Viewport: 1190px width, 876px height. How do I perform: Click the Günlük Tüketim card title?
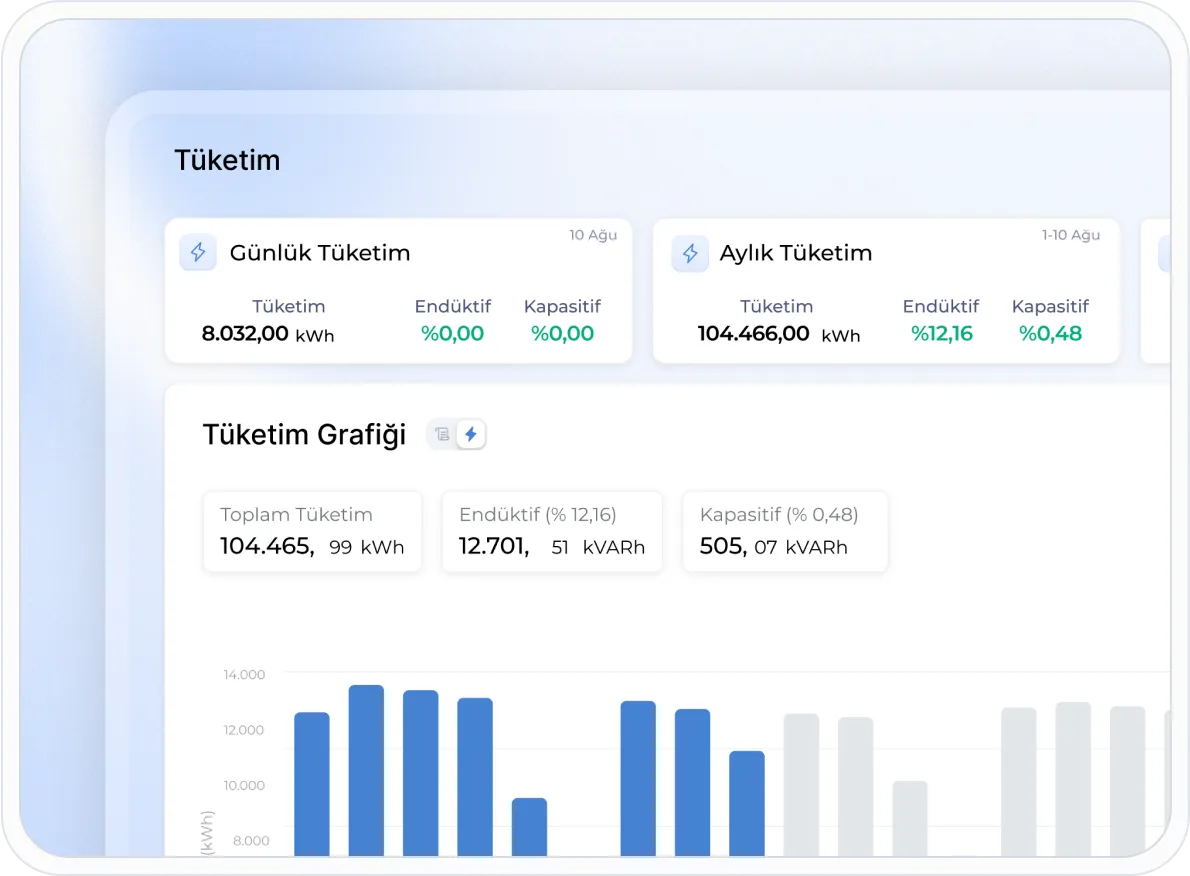(x=320, y=253)
